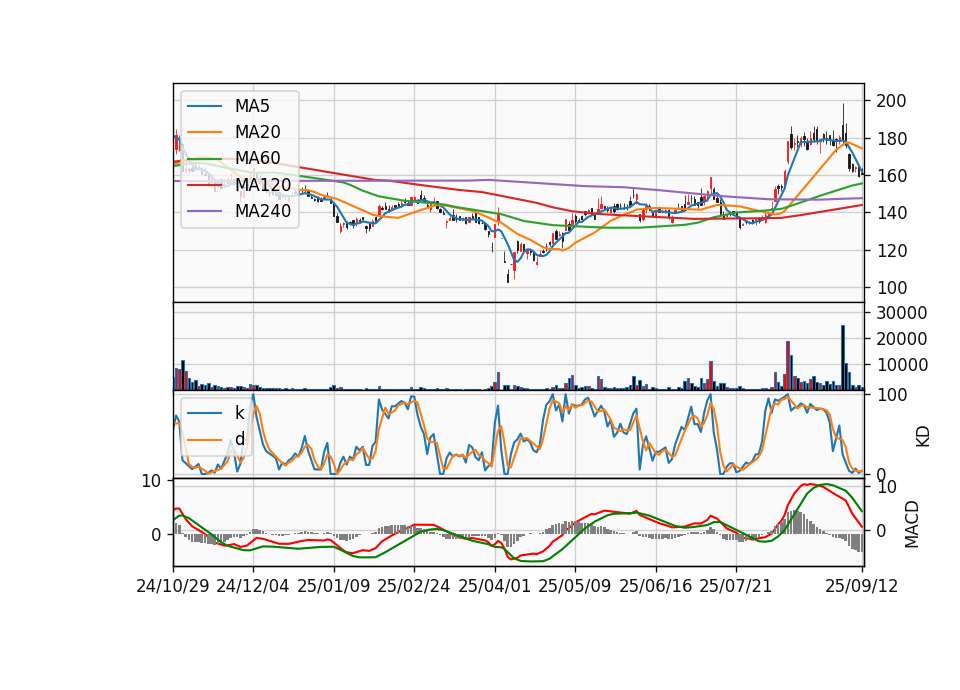960x690 pixels.
Task: Click the 25/05/09 date label
Action: click(x=574, y=586)
